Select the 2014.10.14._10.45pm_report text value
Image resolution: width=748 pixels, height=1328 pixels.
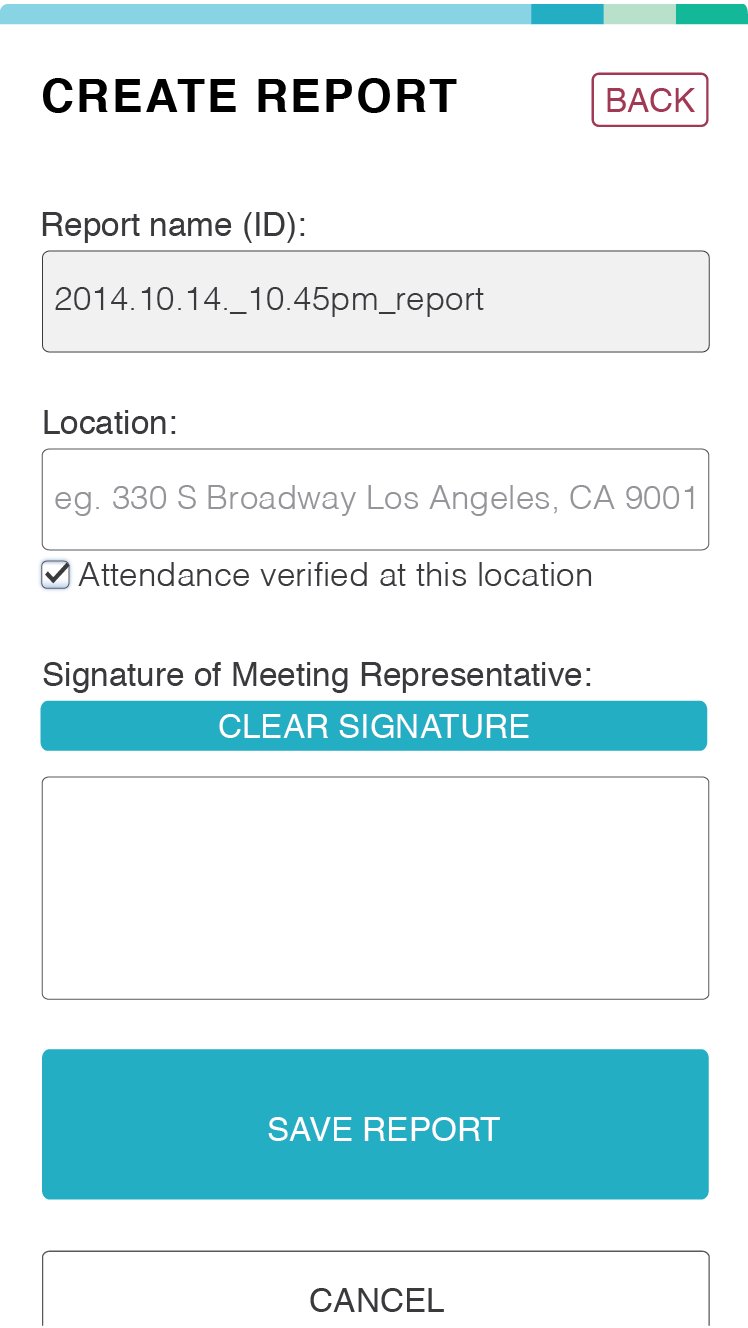coord(269,300)
